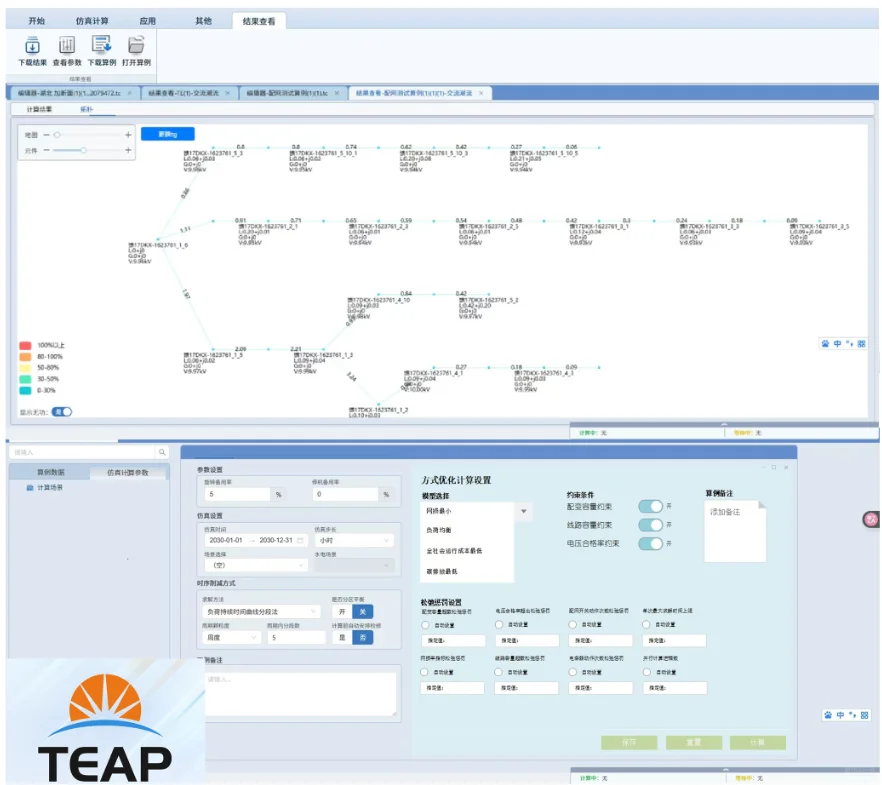Click the calendar icon in 仿真时间 date field
Viewport: 882px width, 785px height.
300,540
